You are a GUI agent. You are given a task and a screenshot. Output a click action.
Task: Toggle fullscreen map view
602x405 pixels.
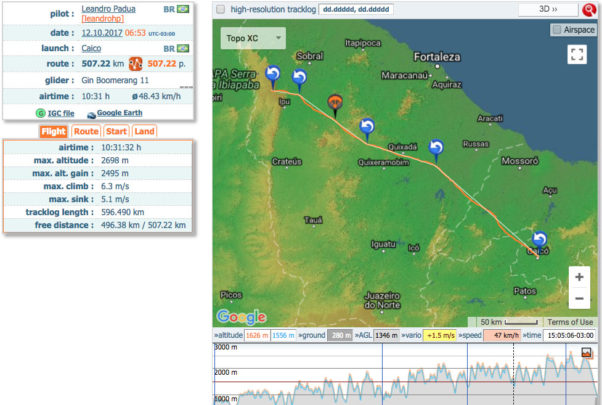tap(577, 54)
